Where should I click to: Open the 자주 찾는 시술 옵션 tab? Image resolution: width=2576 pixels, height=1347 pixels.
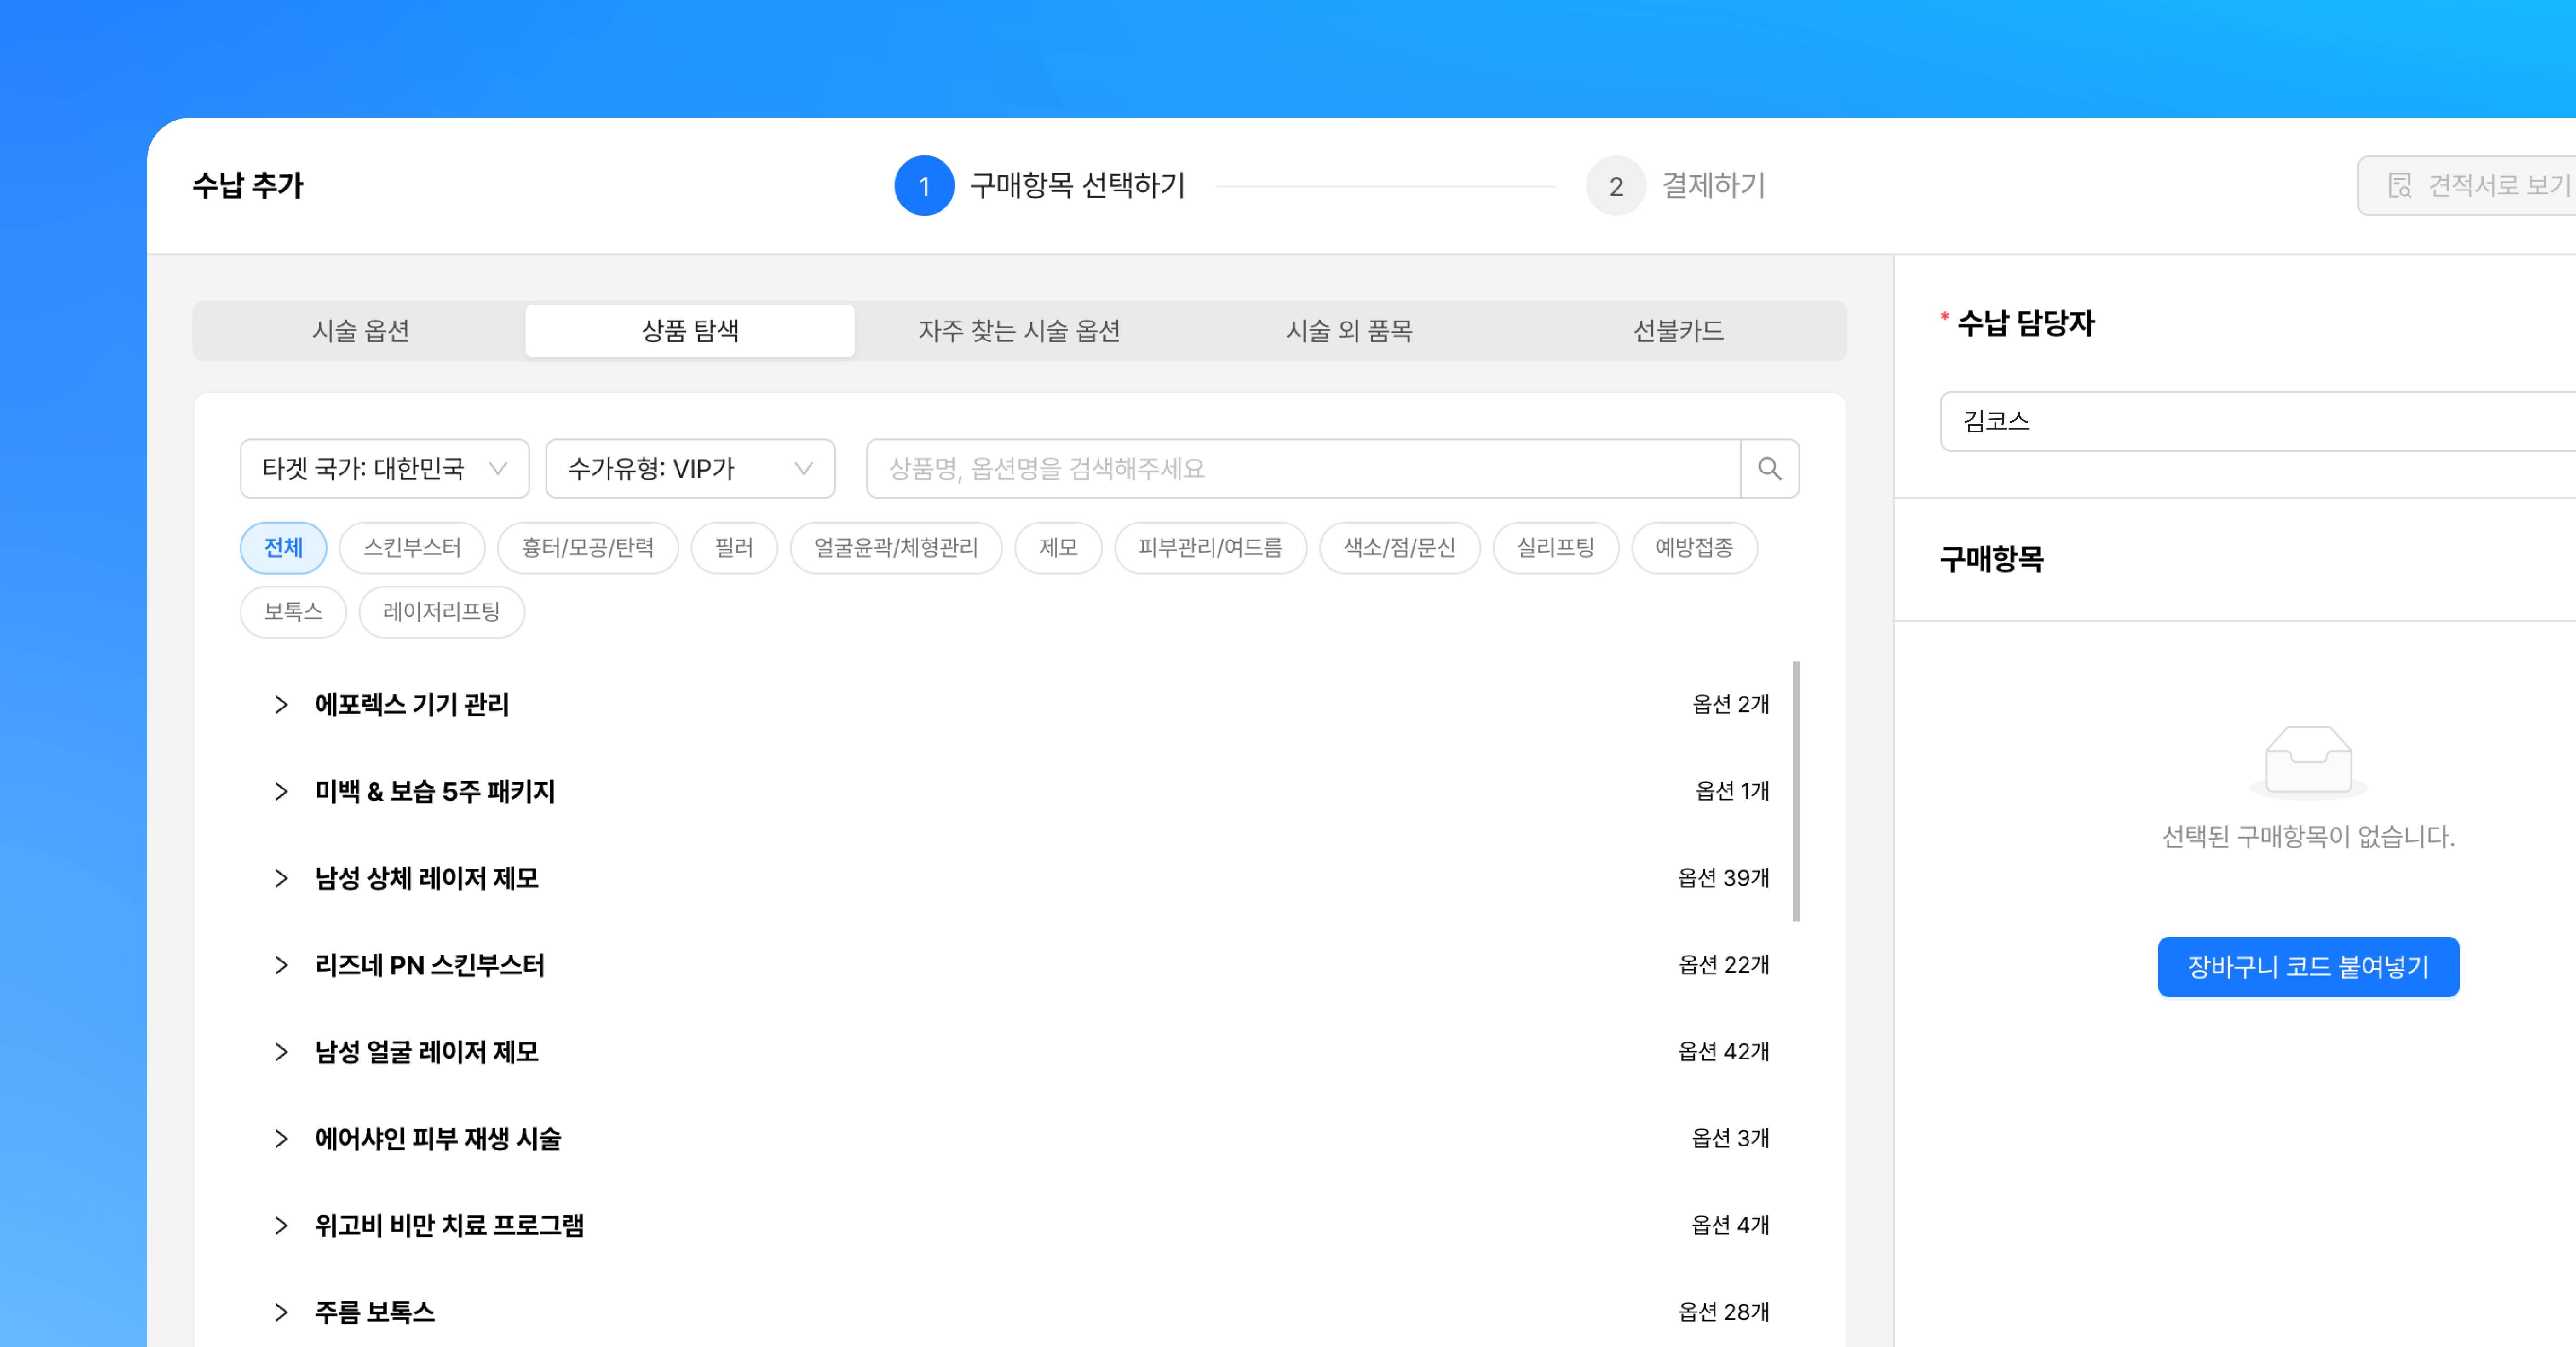coord(1019,331)
